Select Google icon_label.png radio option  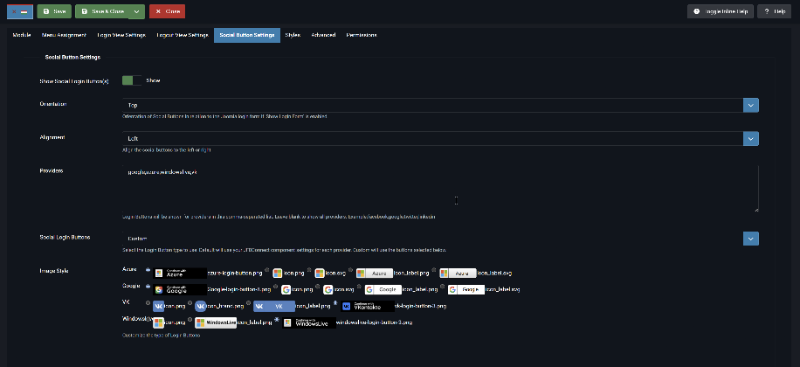click(x=360, y=286)
